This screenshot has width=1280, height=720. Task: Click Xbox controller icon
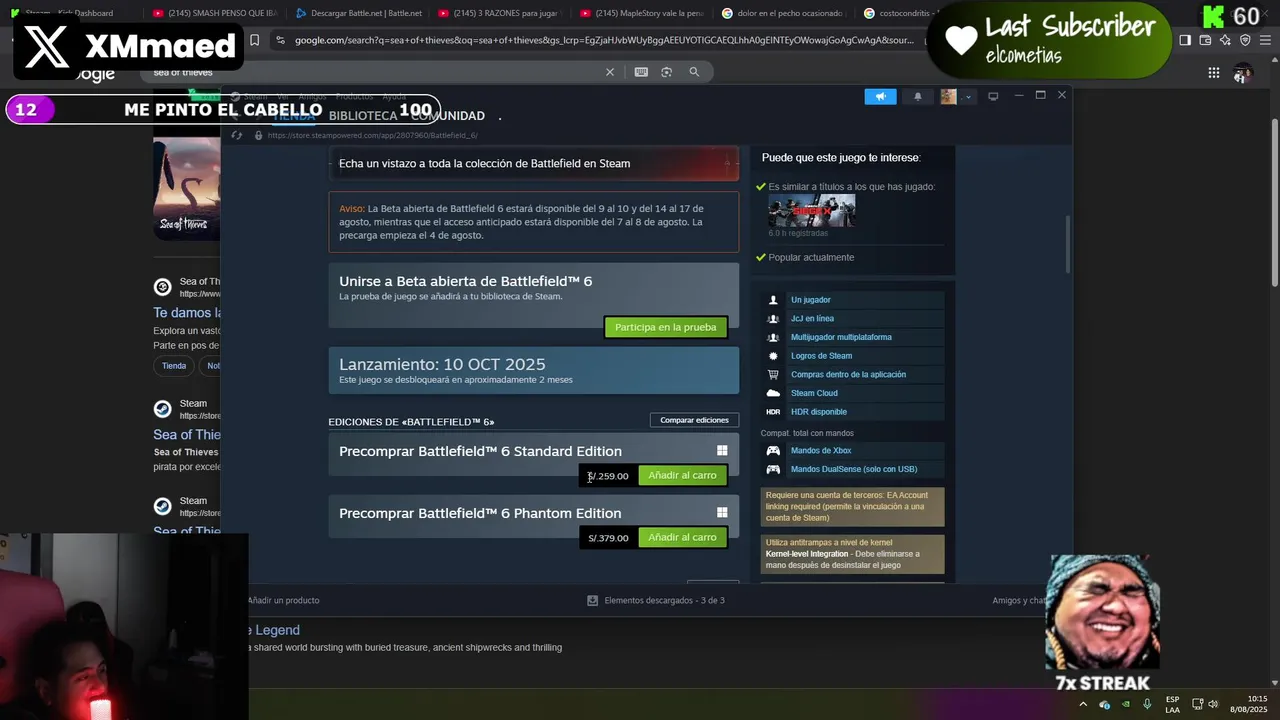tap(773, 451)
